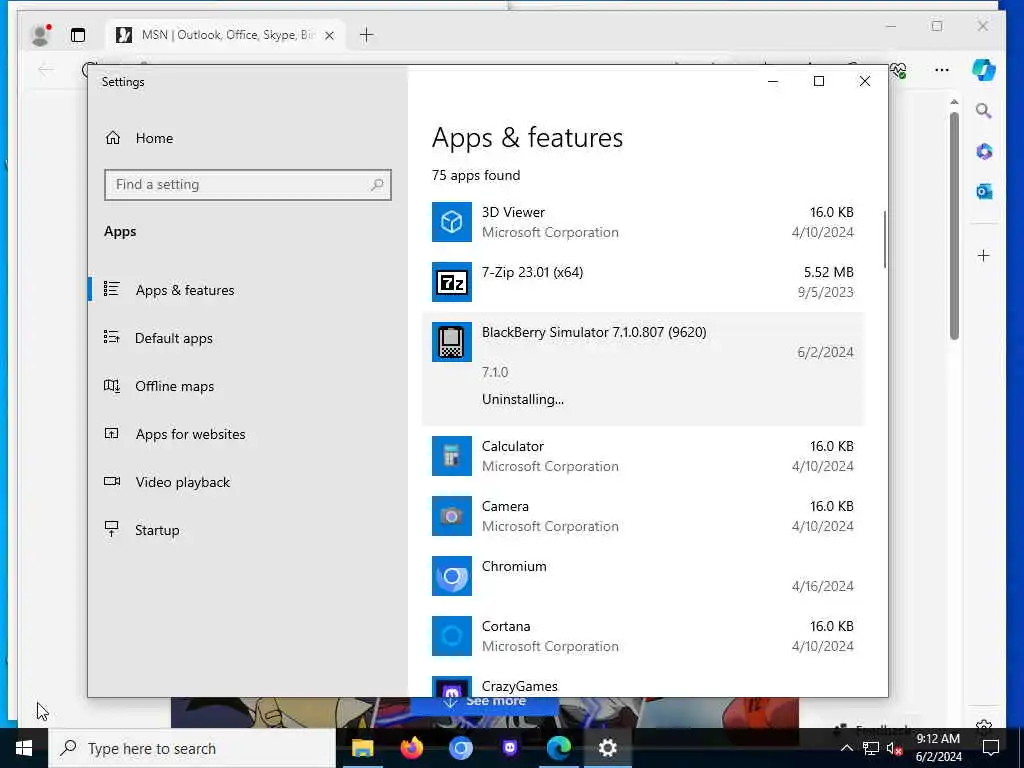This screenshot has height=768, width=1024.
Task: Click the 'Uninstalling...' status text
Action: point(523,399)
